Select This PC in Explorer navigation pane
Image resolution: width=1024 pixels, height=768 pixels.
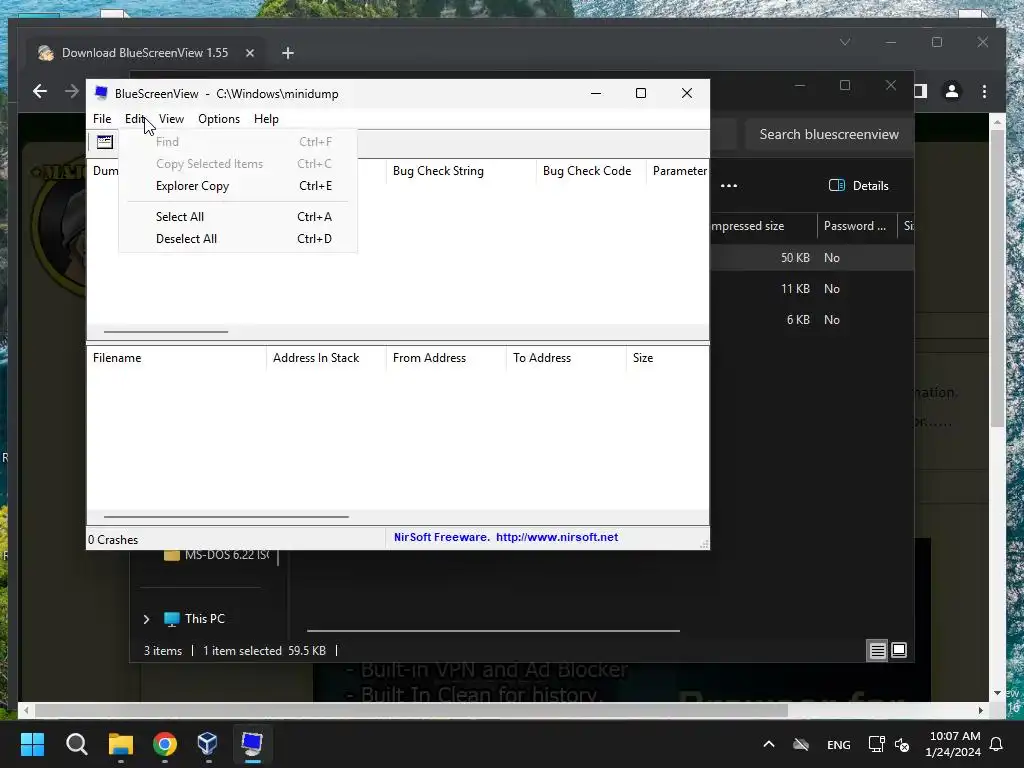[204, 619]
